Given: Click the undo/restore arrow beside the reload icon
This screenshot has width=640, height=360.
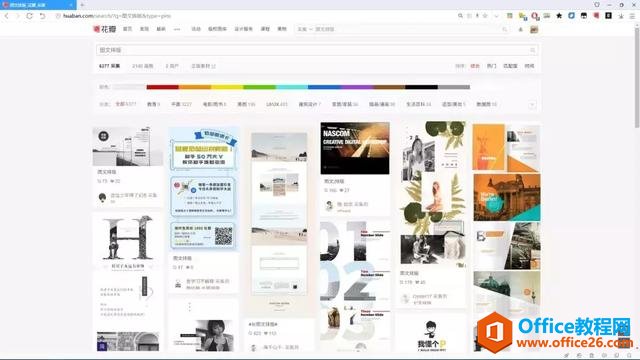Looking at the screenshot, I should click(42, 16).
